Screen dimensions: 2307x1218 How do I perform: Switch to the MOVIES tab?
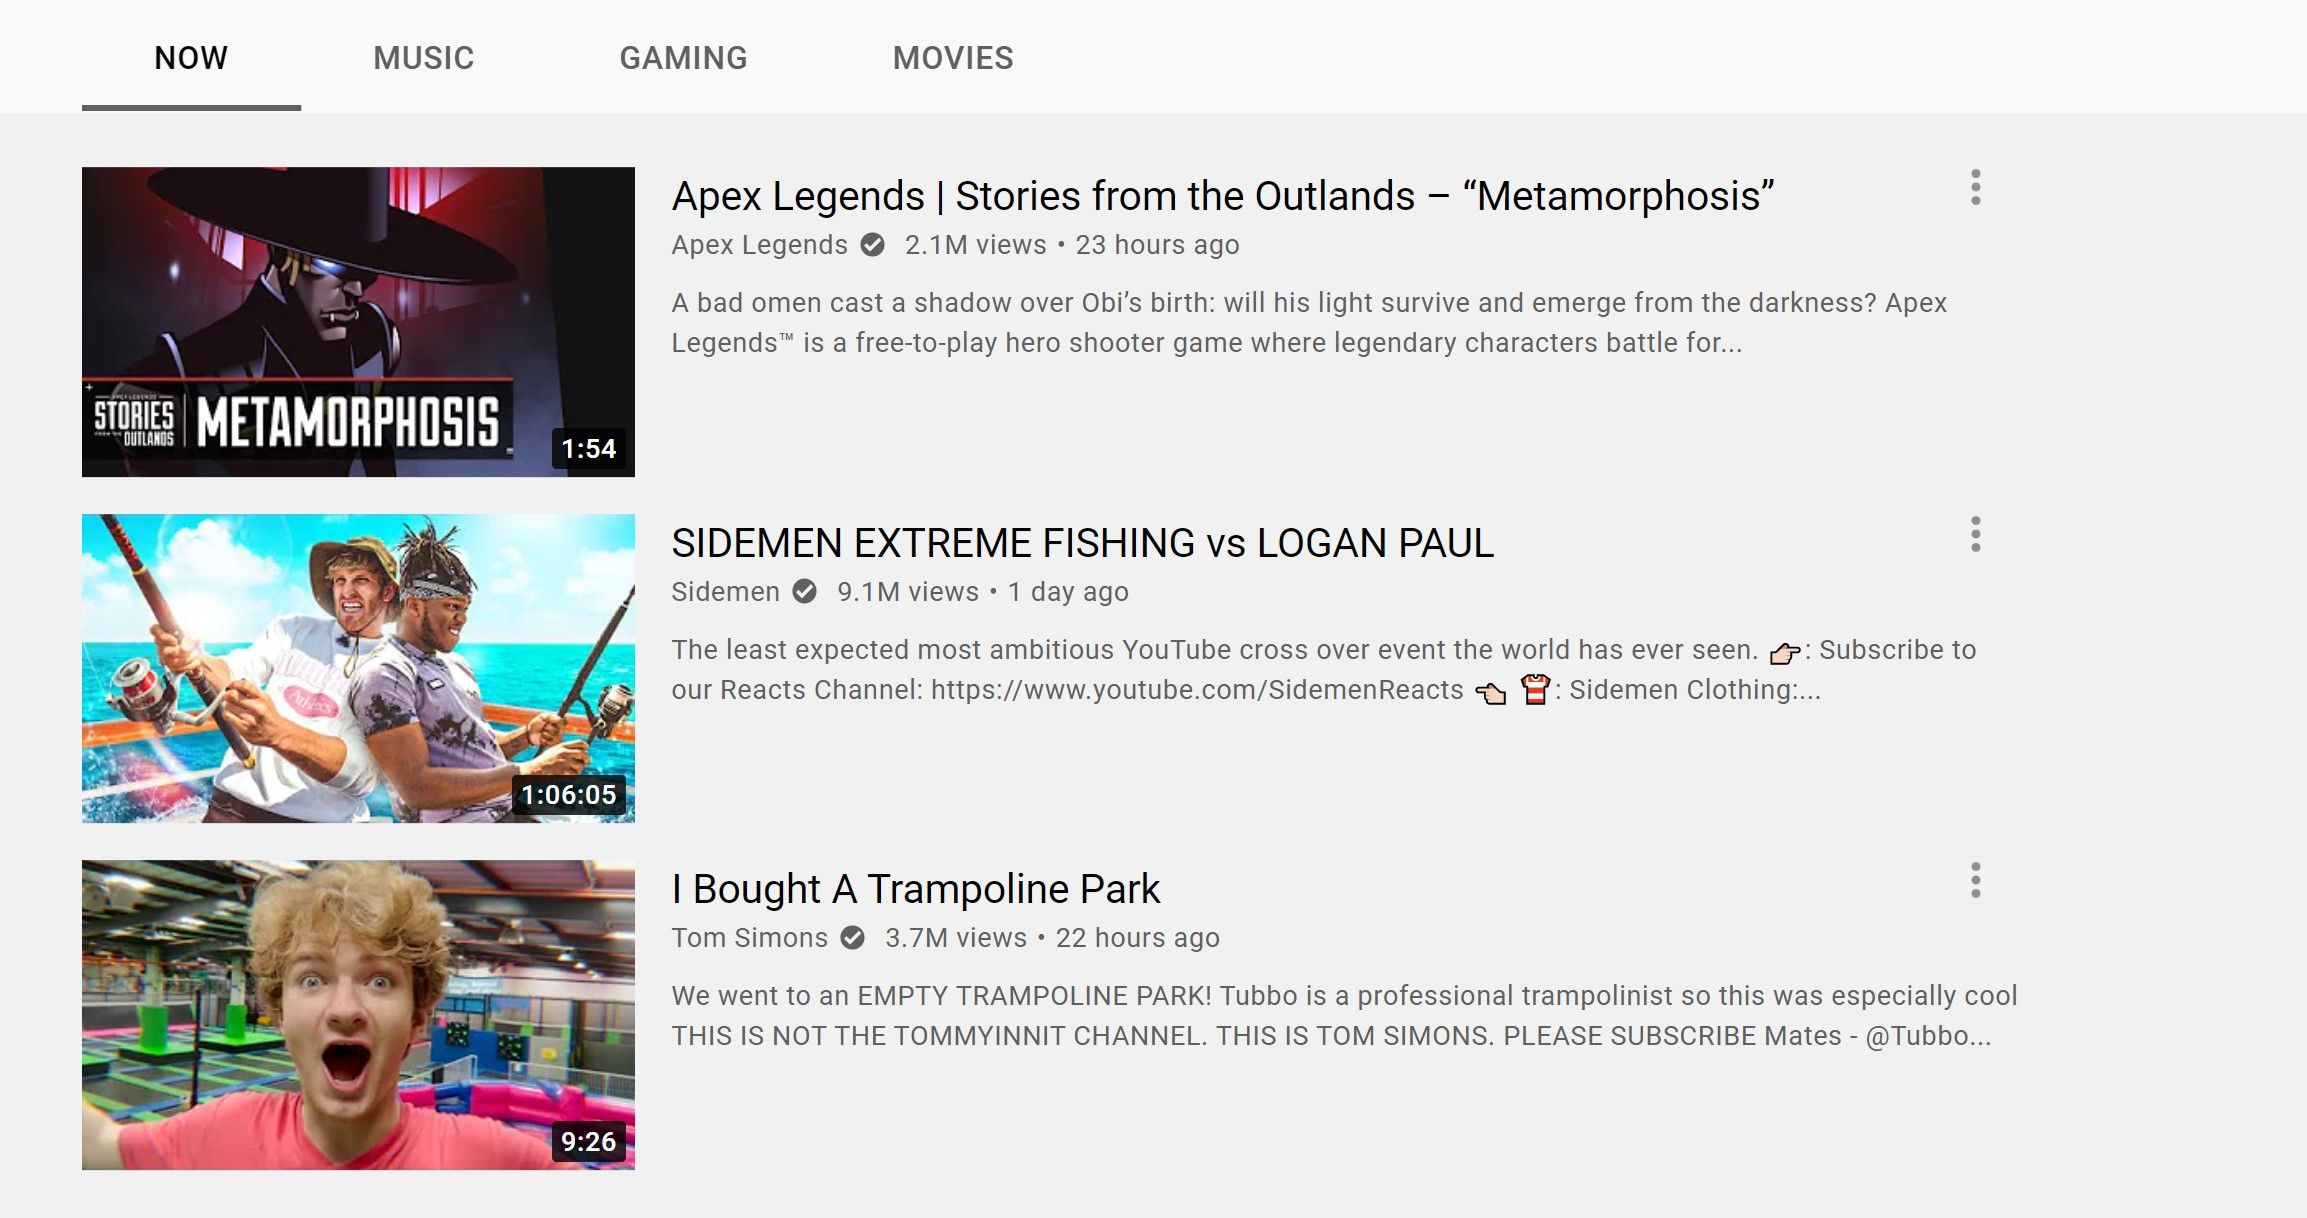953,58
